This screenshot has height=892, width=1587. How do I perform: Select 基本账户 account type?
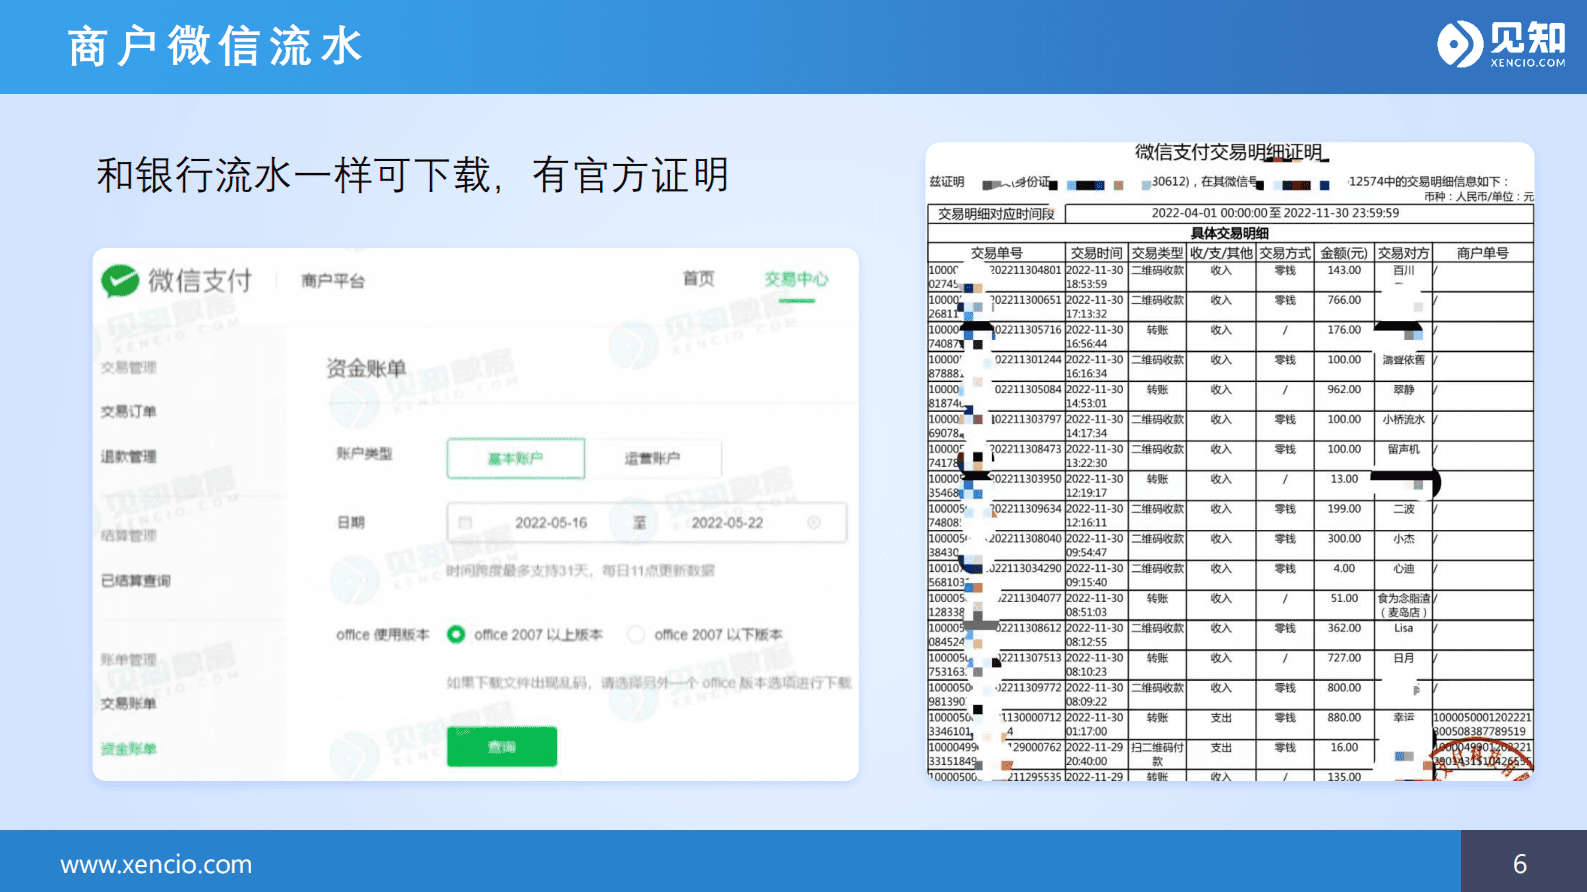[x=516, y=458]
